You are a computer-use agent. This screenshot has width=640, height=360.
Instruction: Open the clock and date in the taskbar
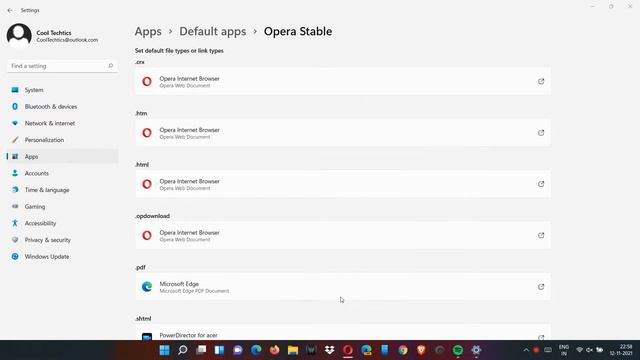pos(621,350)
